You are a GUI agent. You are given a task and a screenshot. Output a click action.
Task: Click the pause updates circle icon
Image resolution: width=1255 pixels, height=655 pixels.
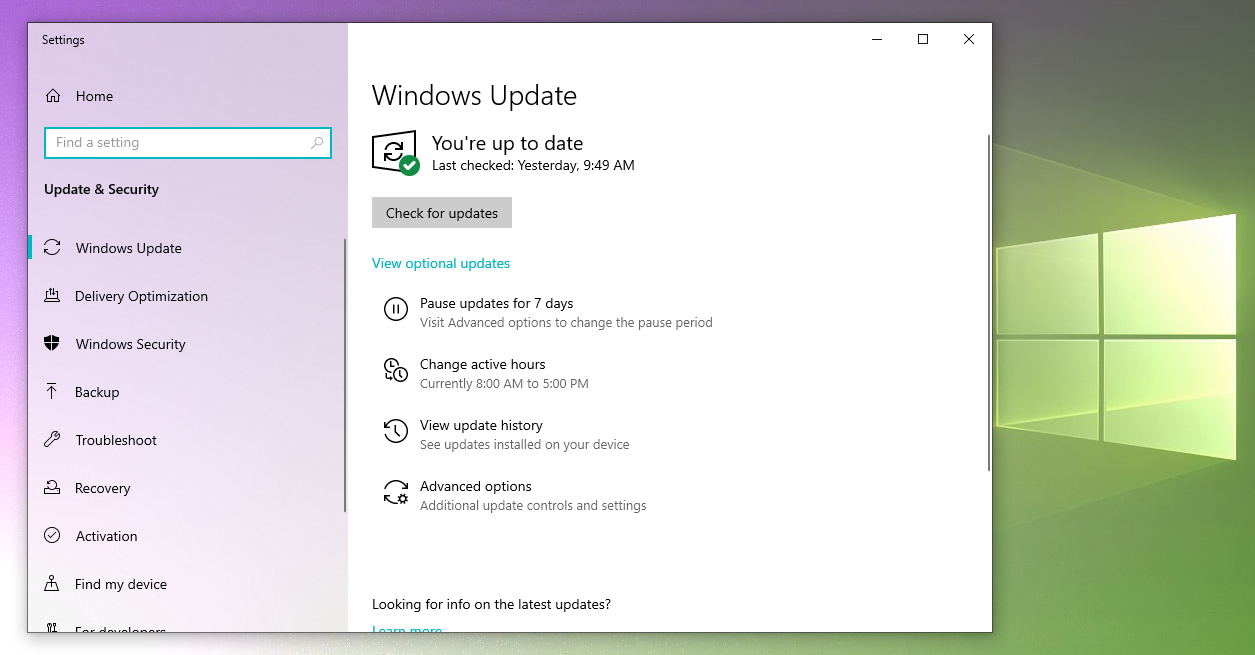(396, 310)
